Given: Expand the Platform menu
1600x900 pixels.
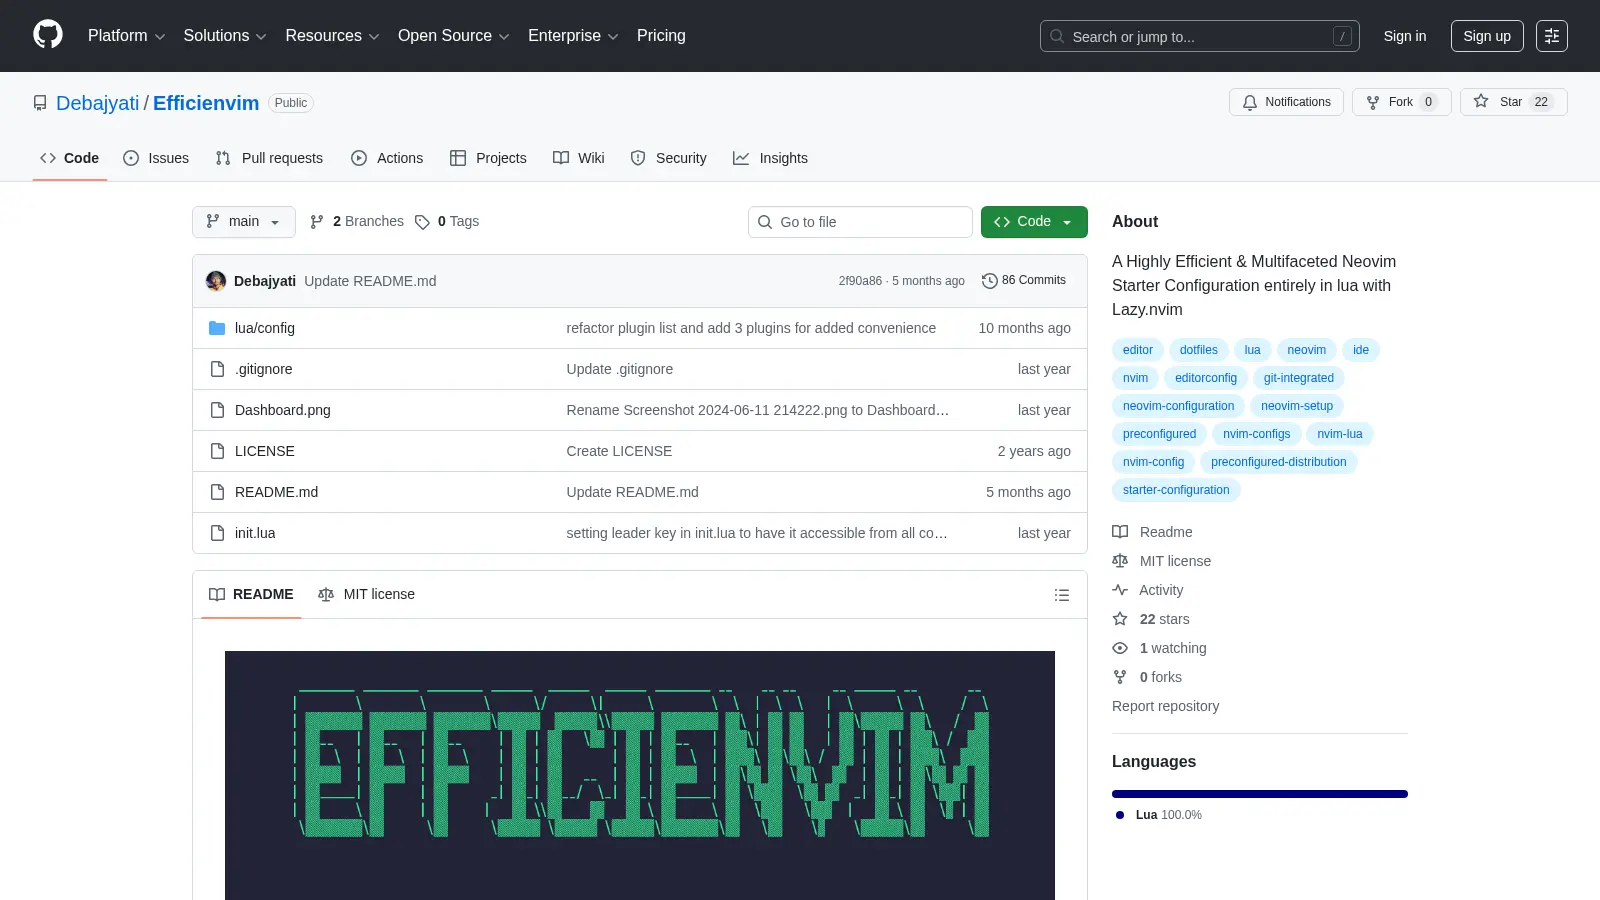Looking at the screenshot, I should pos(126,36).
